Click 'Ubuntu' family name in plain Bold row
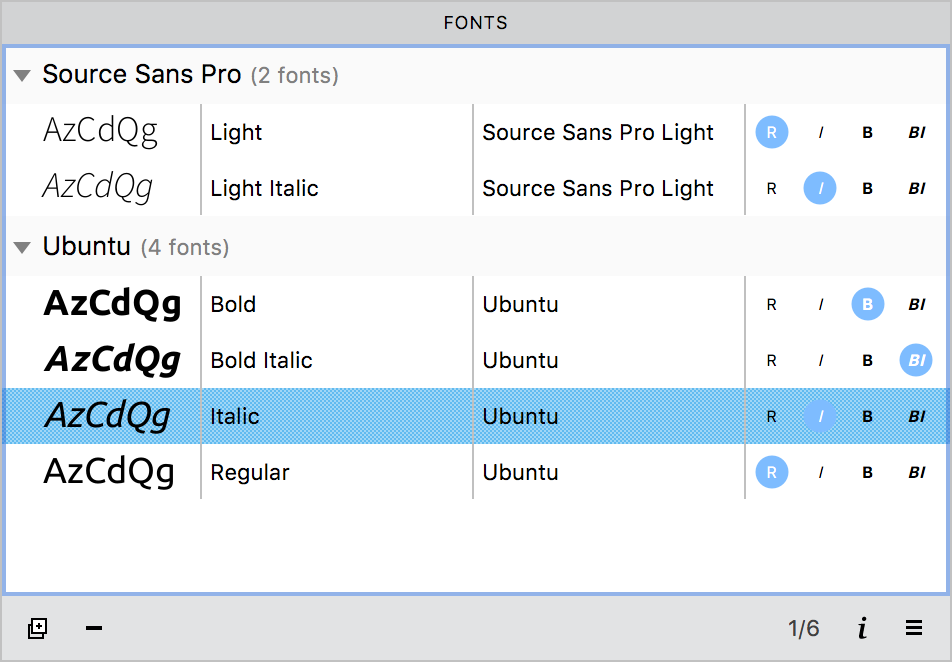This screenshot has height=662, width=952. tap(520, 304)
